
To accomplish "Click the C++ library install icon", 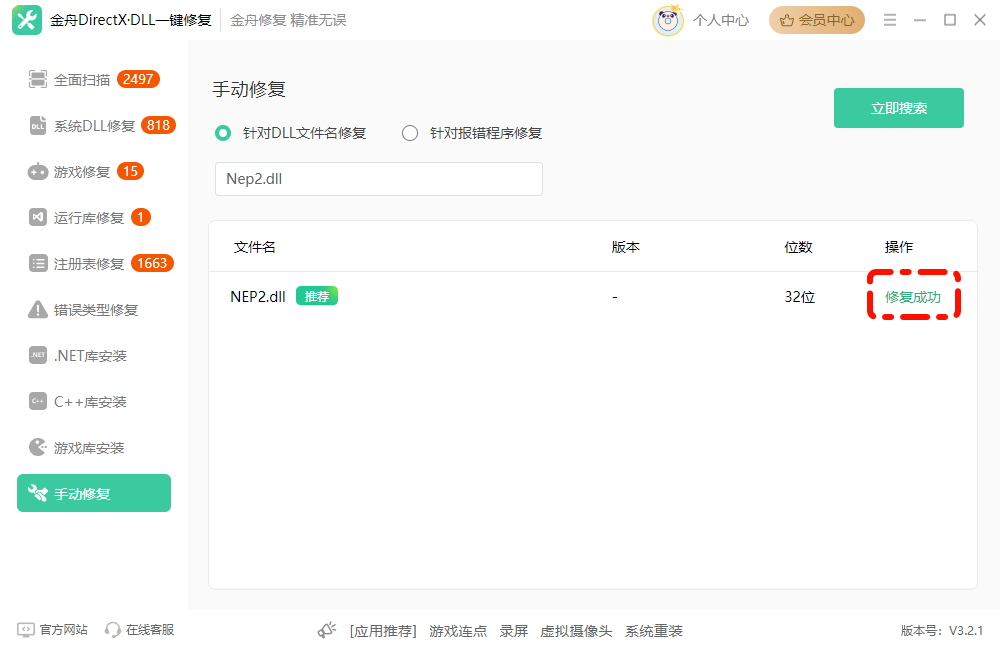I will coord(38,401).
